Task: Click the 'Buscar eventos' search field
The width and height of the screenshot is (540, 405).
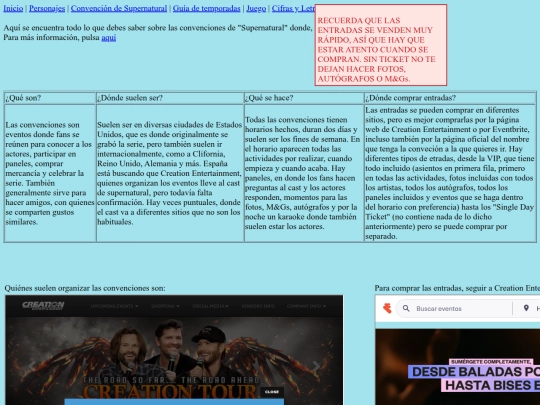Action: (x=454, y=309)
